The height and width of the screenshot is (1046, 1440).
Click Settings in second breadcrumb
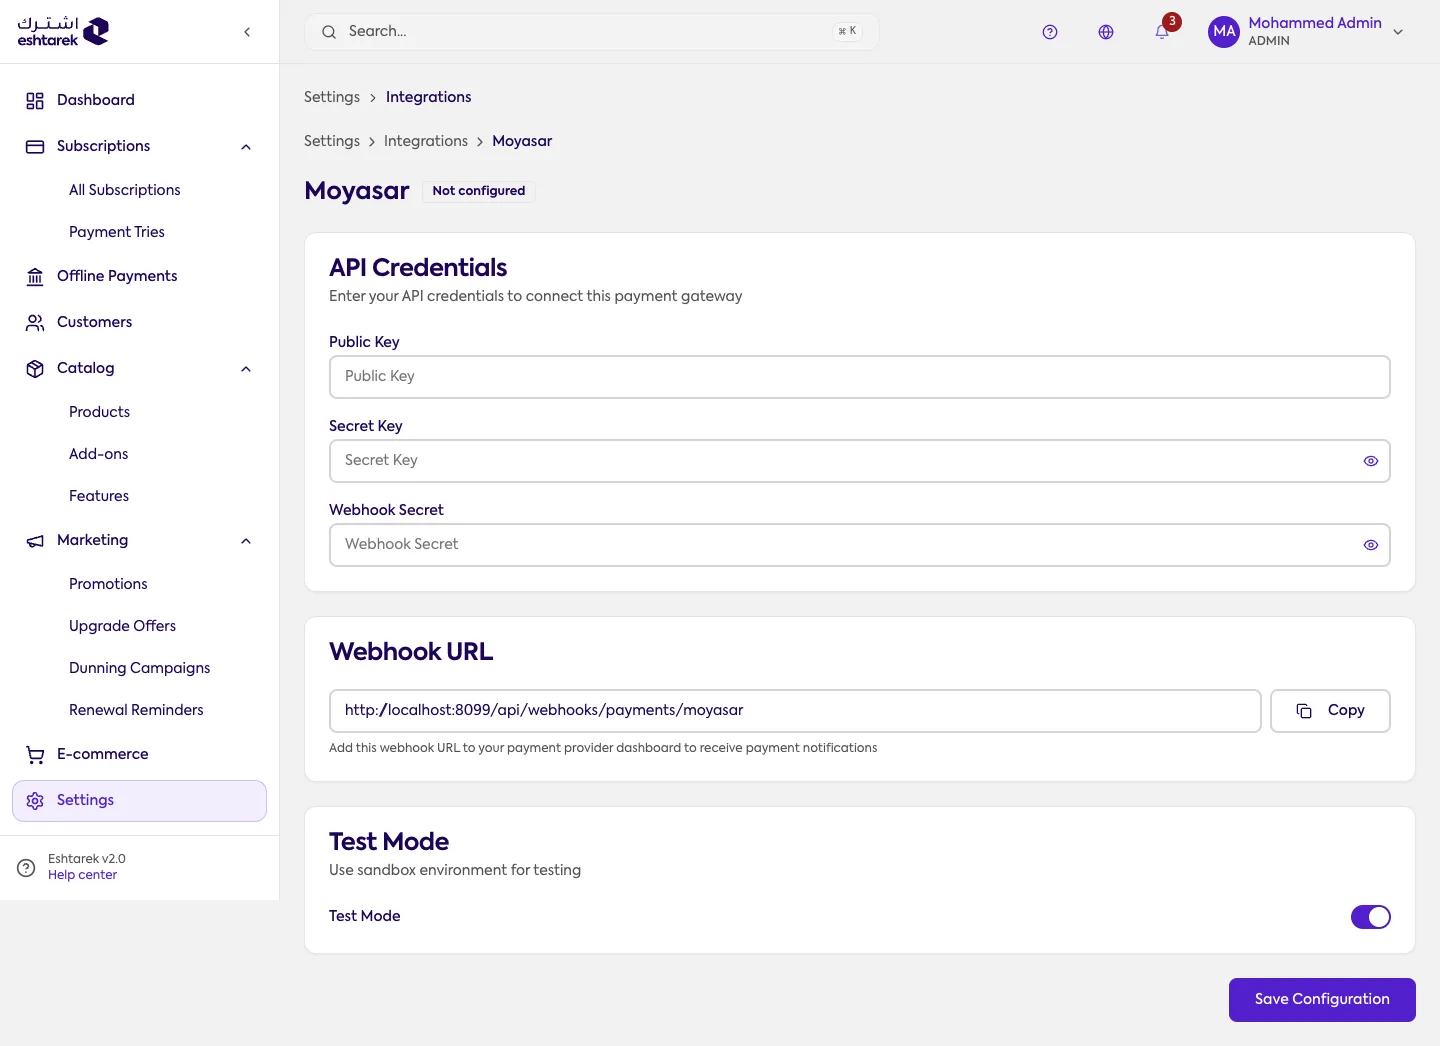click(x=332, y=141)
